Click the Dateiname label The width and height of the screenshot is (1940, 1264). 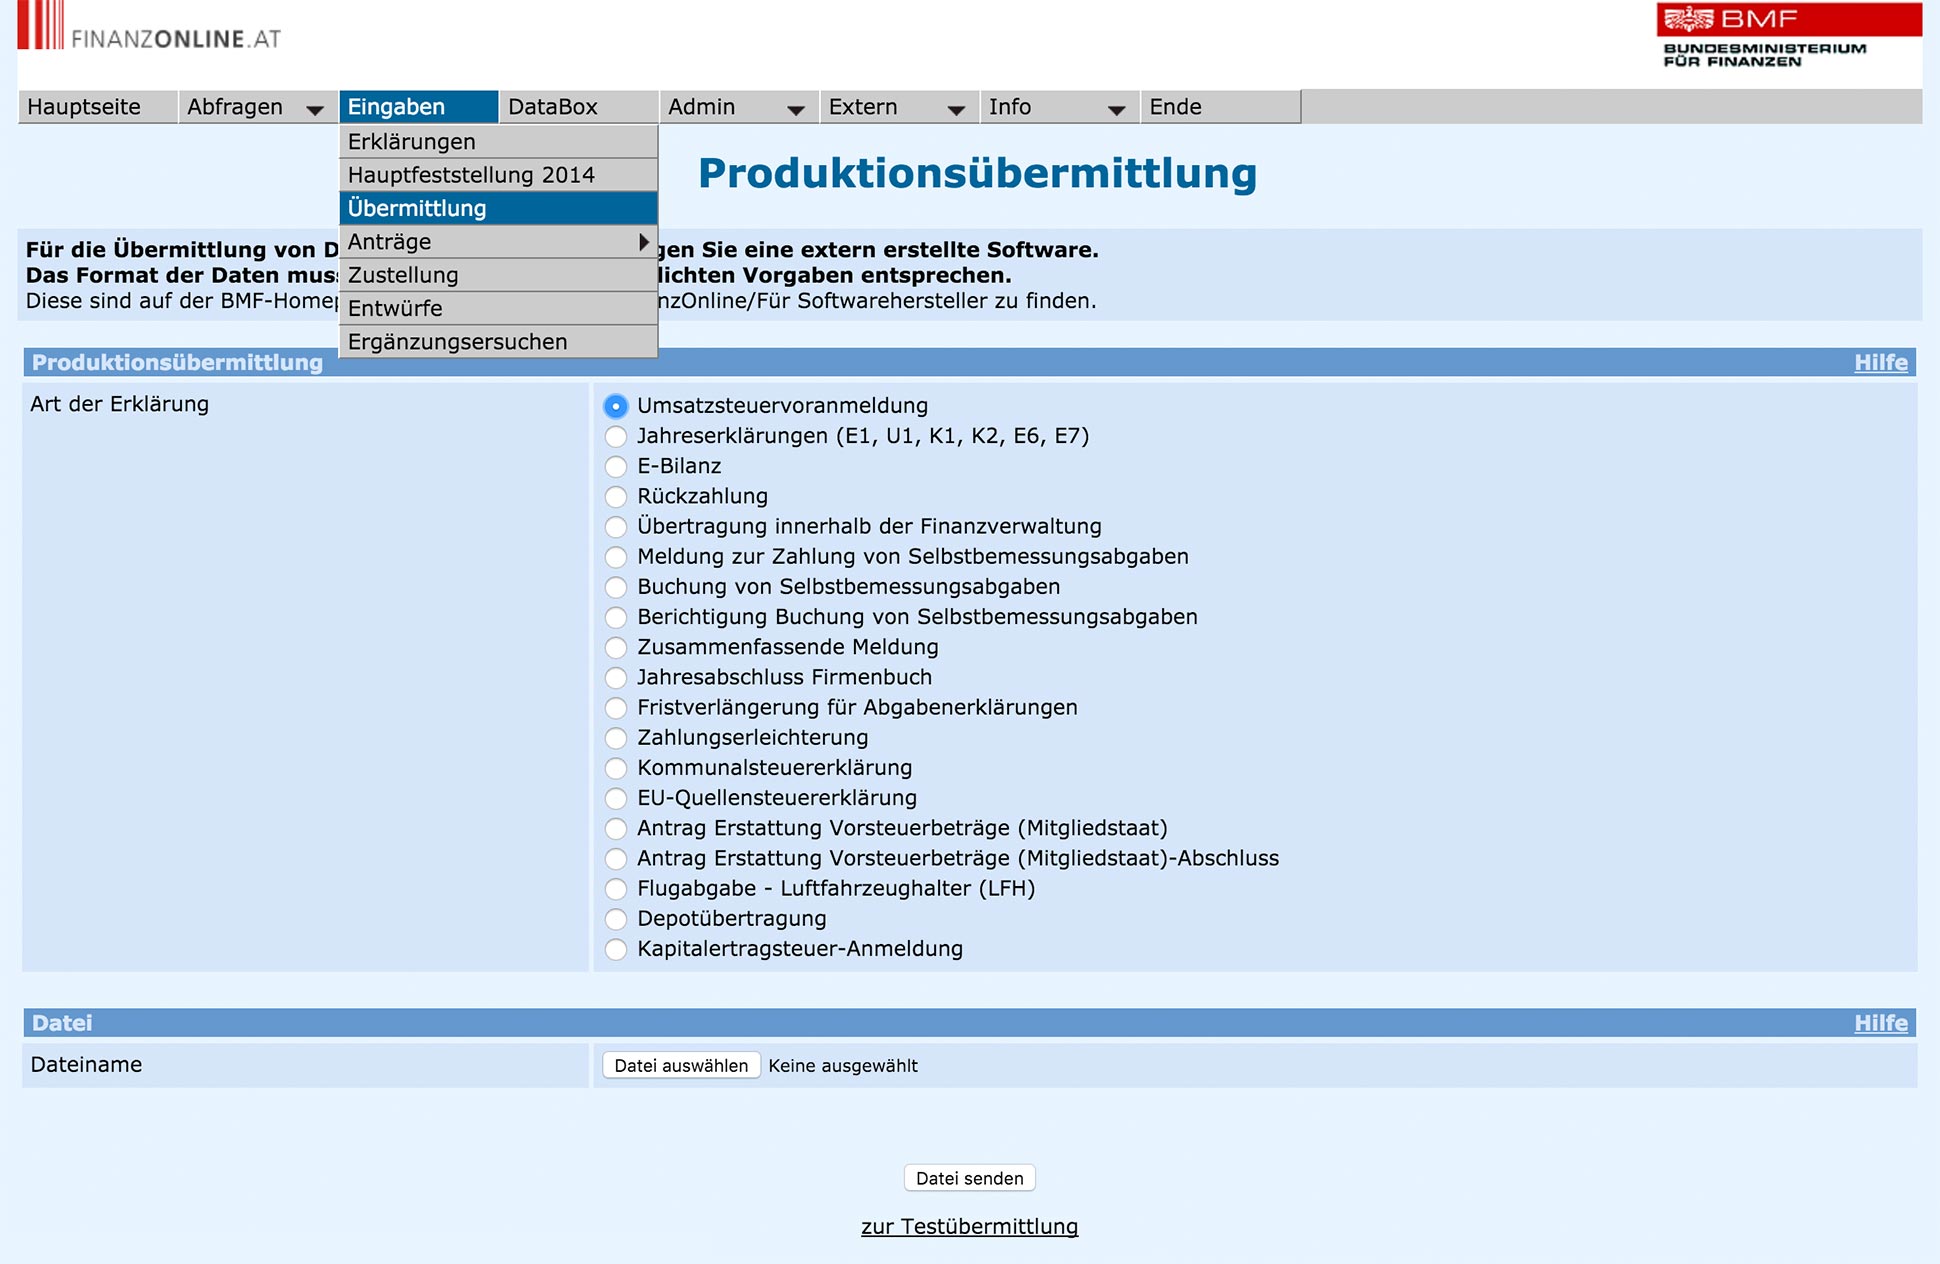click(x=86, y=1065)
